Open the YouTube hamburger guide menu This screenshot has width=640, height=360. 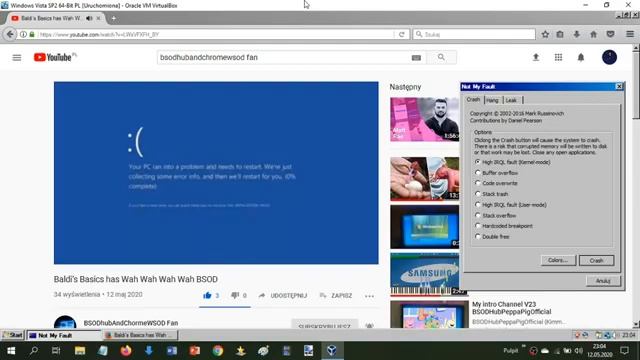point(17,58)
